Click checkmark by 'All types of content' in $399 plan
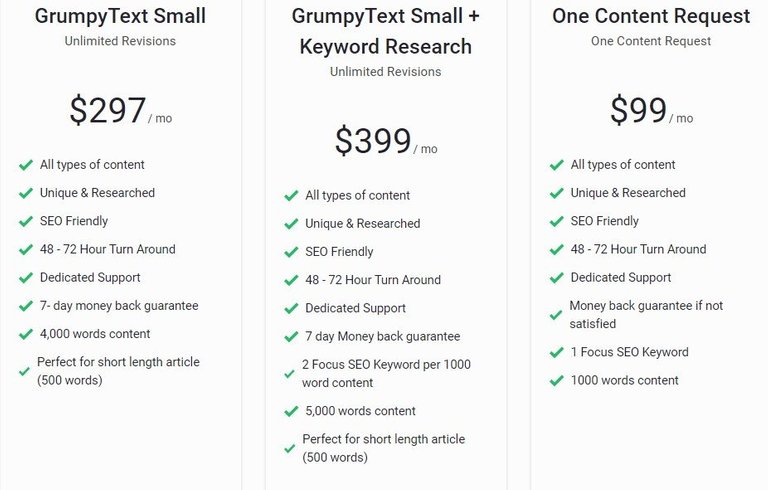The image size is (768, 490). [x=291, y=196]
